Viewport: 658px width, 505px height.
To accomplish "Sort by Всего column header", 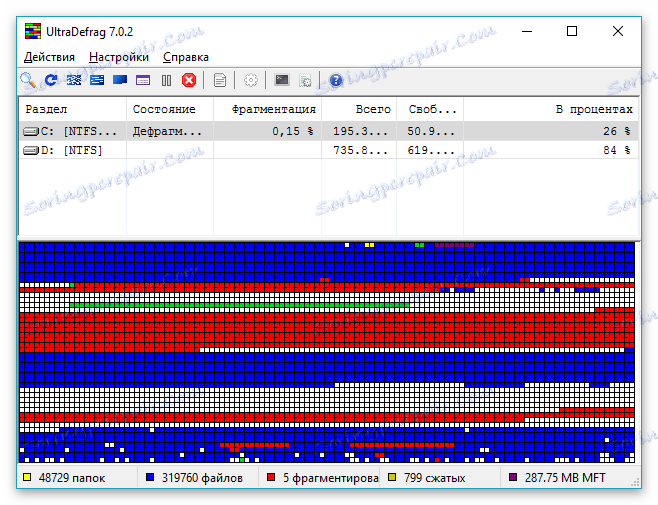I will [x=359, y=109].
